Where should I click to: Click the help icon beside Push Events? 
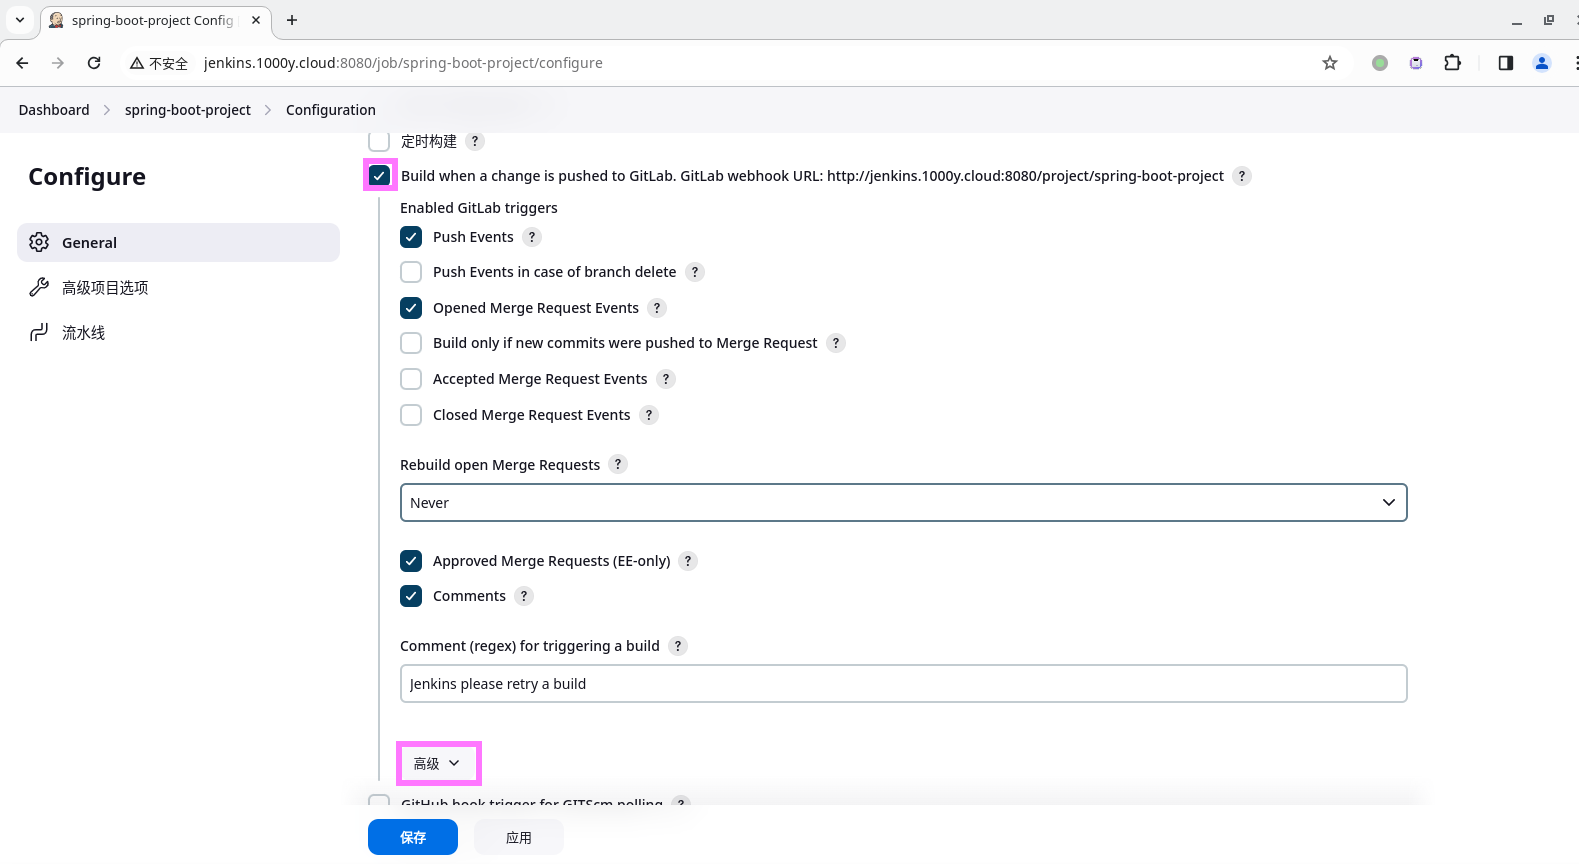532,237
